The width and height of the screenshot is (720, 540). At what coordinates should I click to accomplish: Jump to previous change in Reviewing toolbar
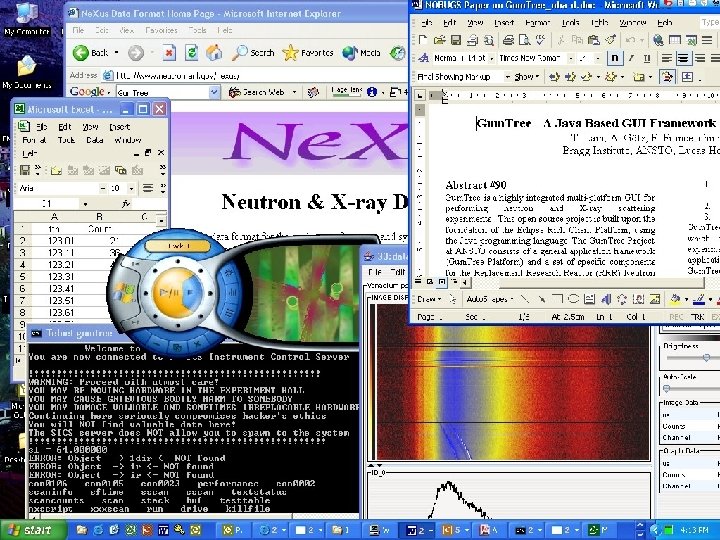point(554,77)
